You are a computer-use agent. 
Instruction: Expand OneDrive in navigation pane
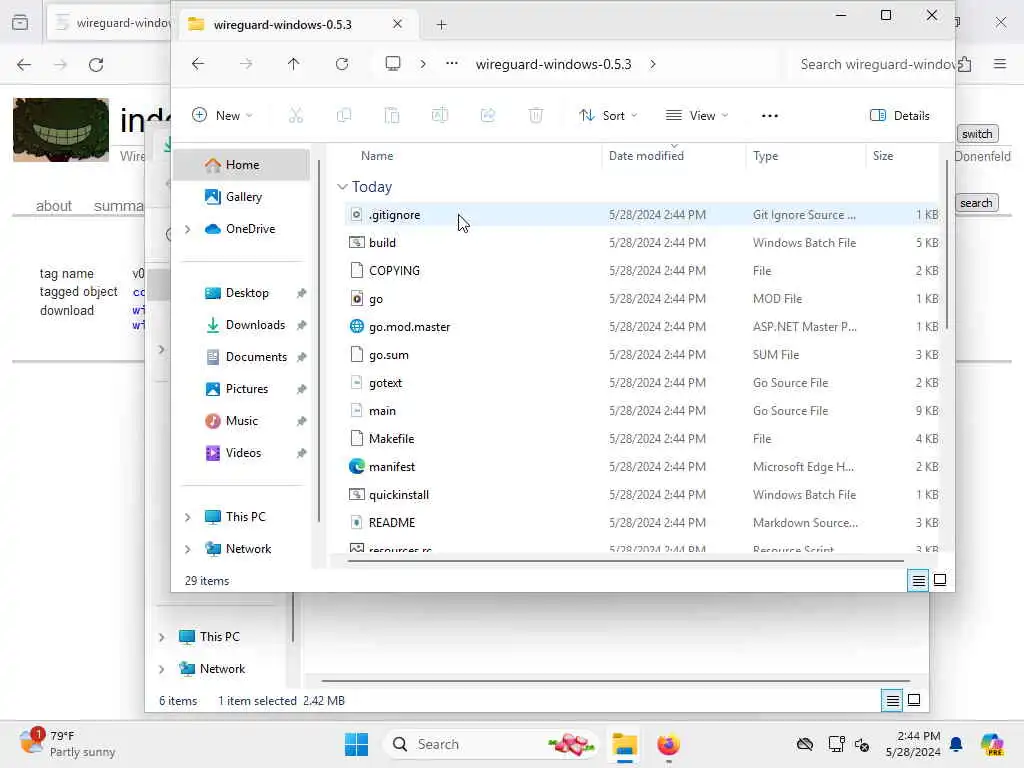coord(187,229)
